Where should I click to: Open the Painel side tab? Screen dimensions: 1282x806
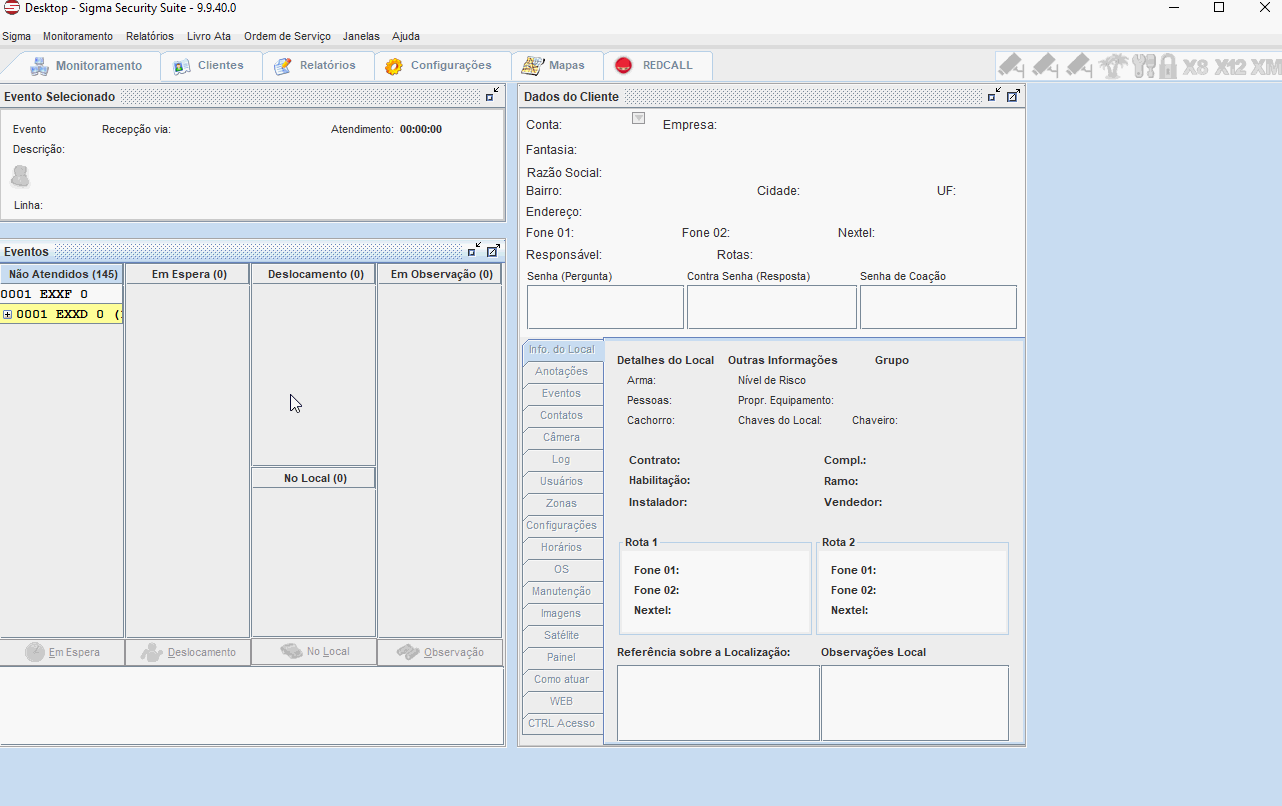pos(562,657)
